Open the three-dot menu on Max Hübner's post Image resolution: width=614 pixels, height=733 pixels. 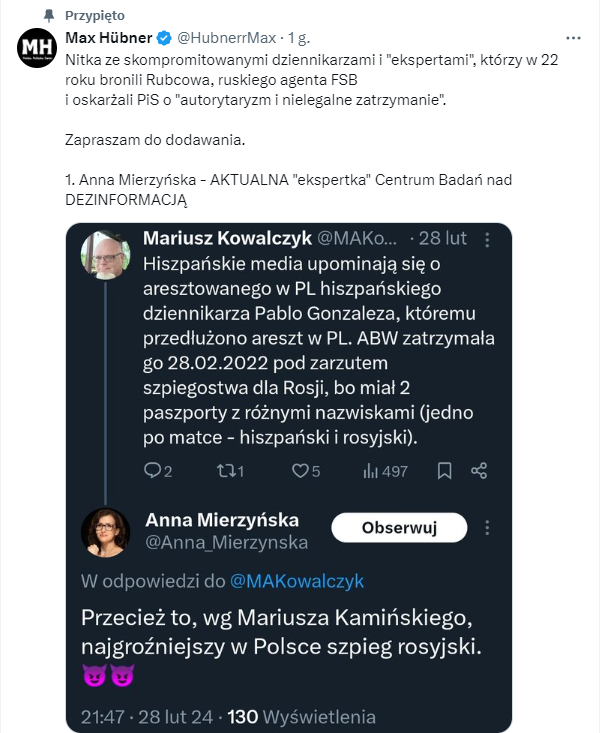pos(574,38)
